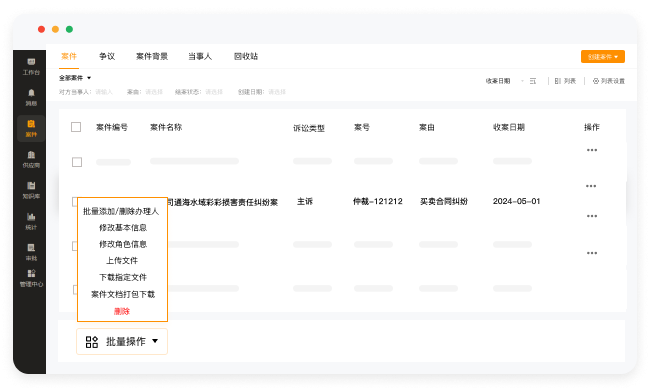Choose 案件文档打包下载 from the batch menu
649x388 pixels.
point(123,294)
